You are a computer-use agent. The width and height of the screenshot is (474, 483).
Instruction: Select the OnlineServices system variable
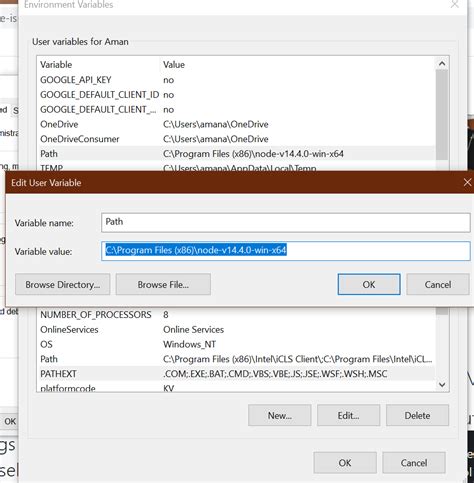tap(236, 330)
